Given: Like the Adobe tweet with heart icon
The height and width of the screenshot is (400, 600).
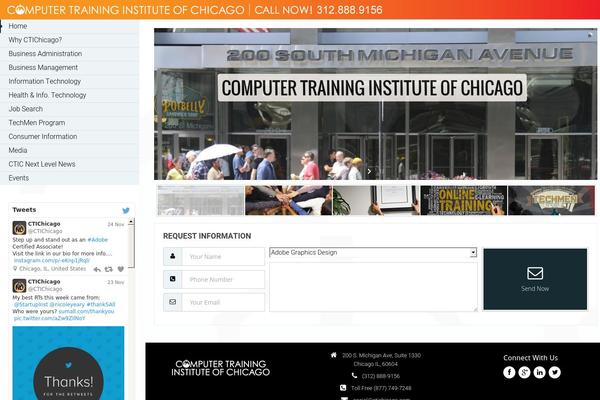Looking at the screenshot, I should pos(121,269).
